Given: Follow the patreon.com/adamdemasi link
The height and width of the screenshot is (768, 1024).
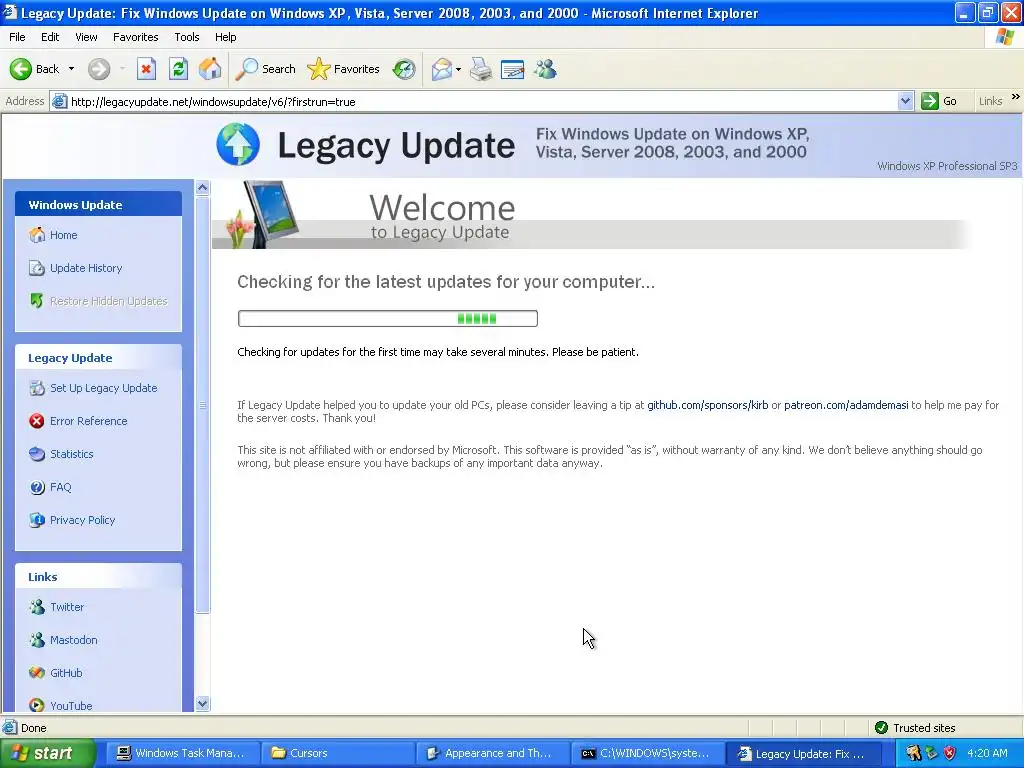Looking at the screenshot, I should click(846, 405).
